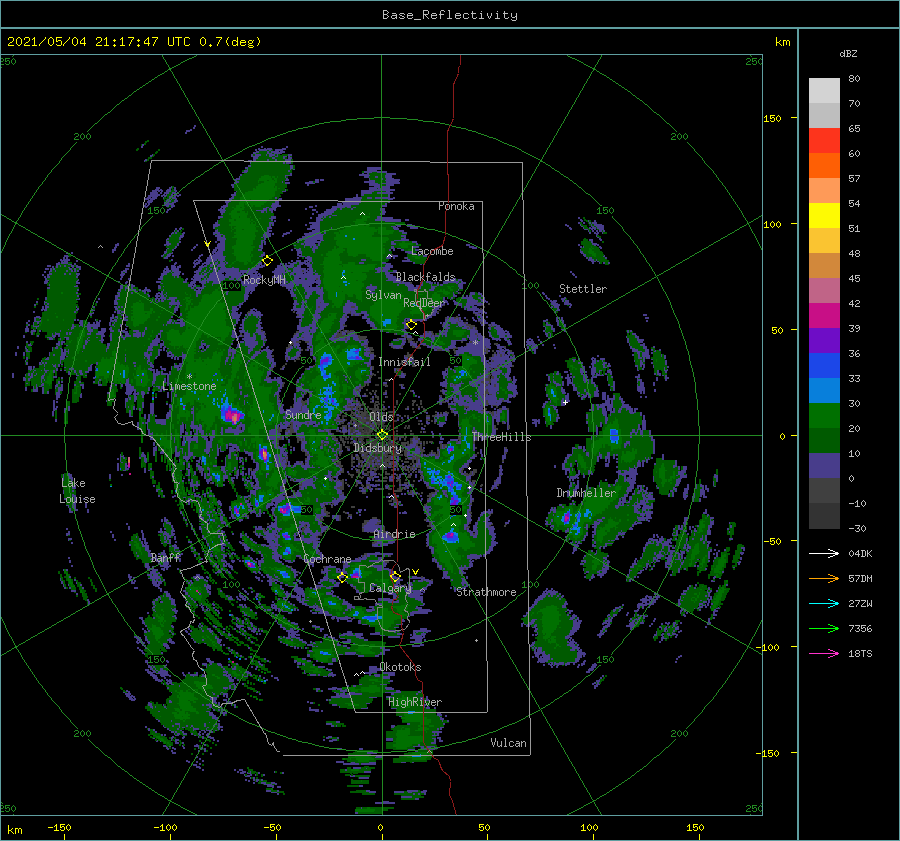
Task: Click the green 7356 arrow icon
Action: pos(824,629)
